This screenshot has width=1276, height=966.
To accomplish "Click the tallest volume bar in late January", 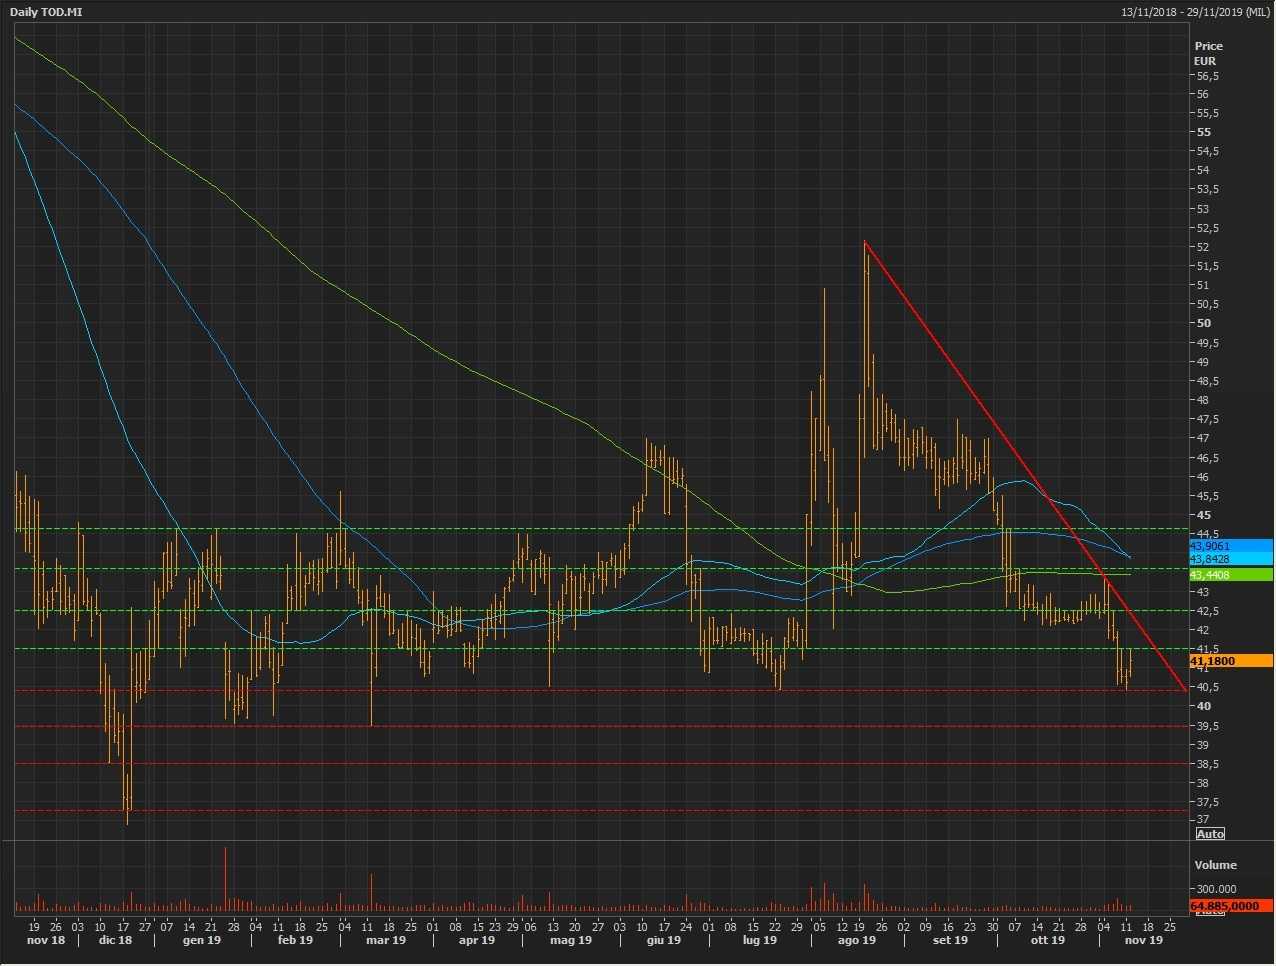I will point(225,880).
